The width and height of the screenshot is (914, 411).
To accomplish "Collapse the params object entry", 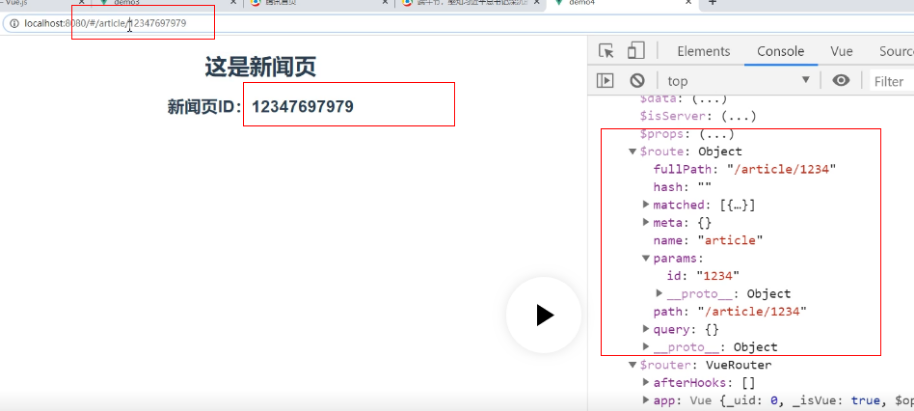I will tap(645, 258).
